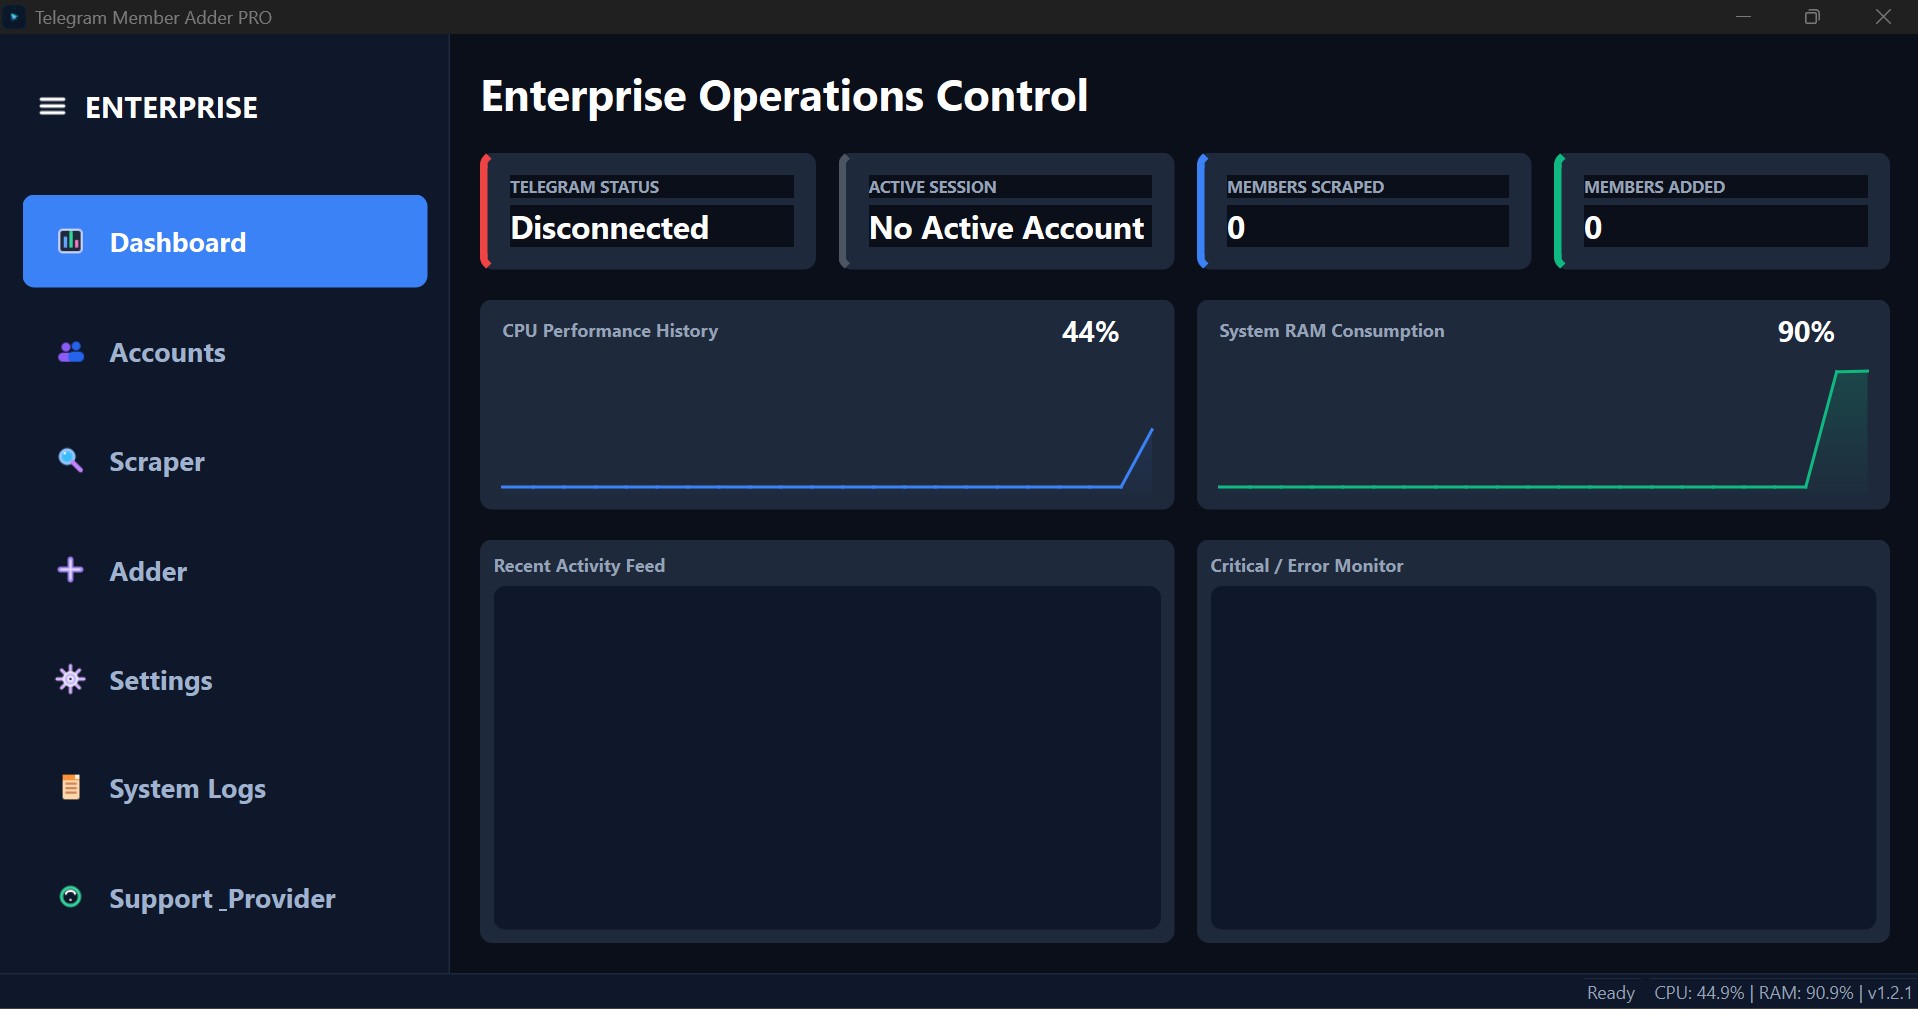The width and height of the screenshot is (1918, 1009).
Task: Click the Dashboard chart icon
Action: [71, 241]
